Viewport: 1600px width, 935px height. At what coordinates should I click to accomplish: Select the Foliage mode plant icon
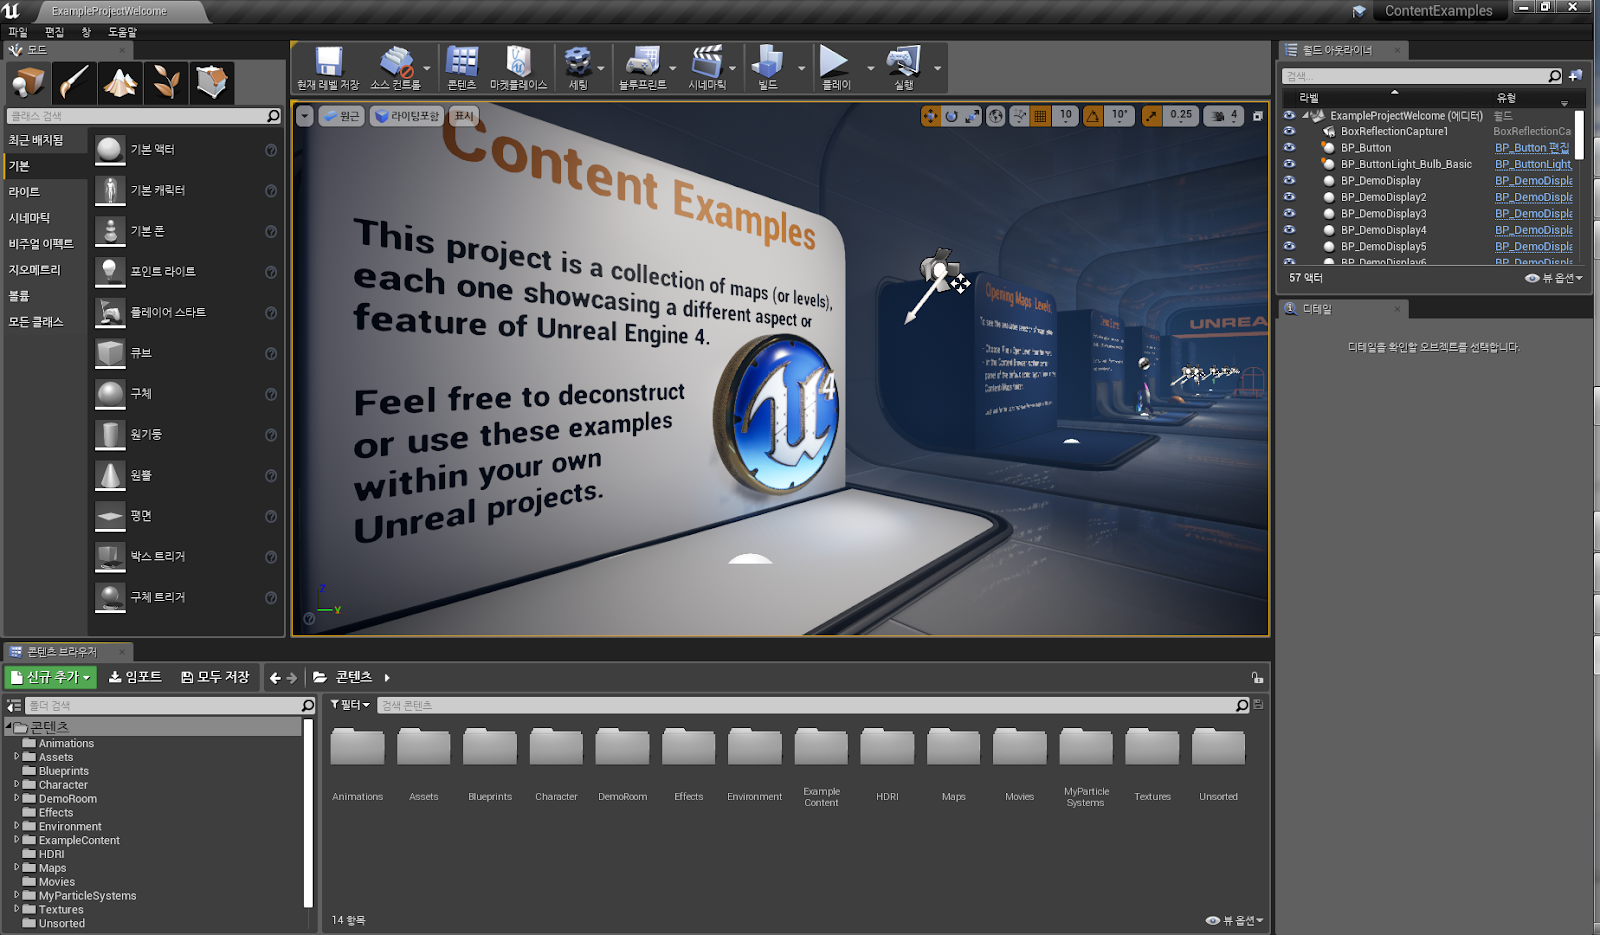[x=166, y=82]
